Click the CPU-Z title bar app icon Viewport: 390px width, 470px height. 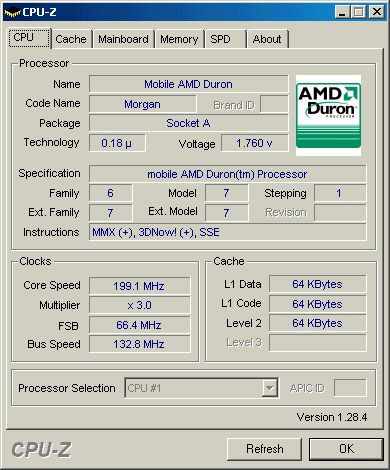click(x=12, y=12)
